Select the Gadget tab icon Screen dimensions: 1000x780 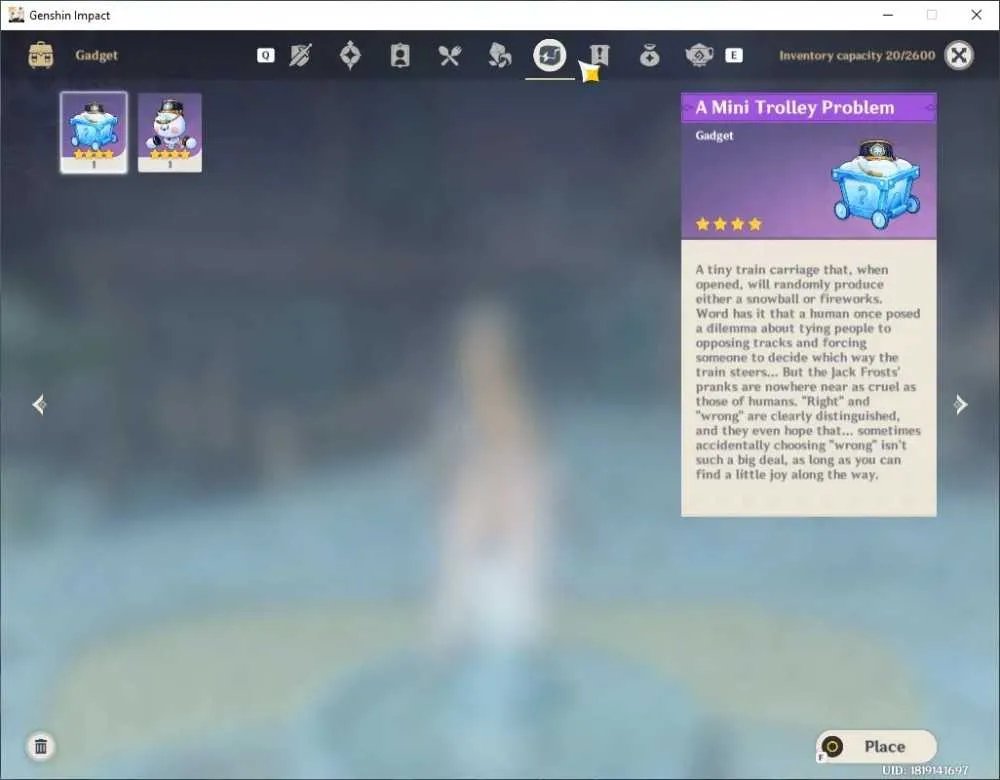(x=550, y=55)
